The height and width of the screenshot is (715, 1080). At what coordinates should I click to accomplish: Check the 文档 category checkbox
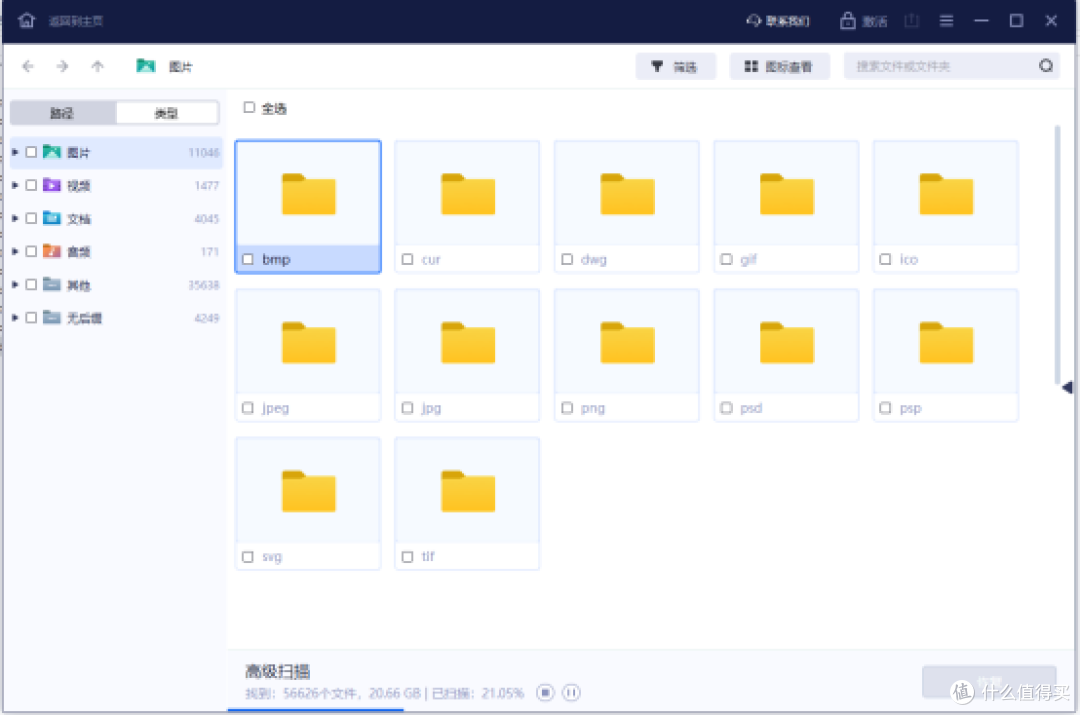(31, 218)
